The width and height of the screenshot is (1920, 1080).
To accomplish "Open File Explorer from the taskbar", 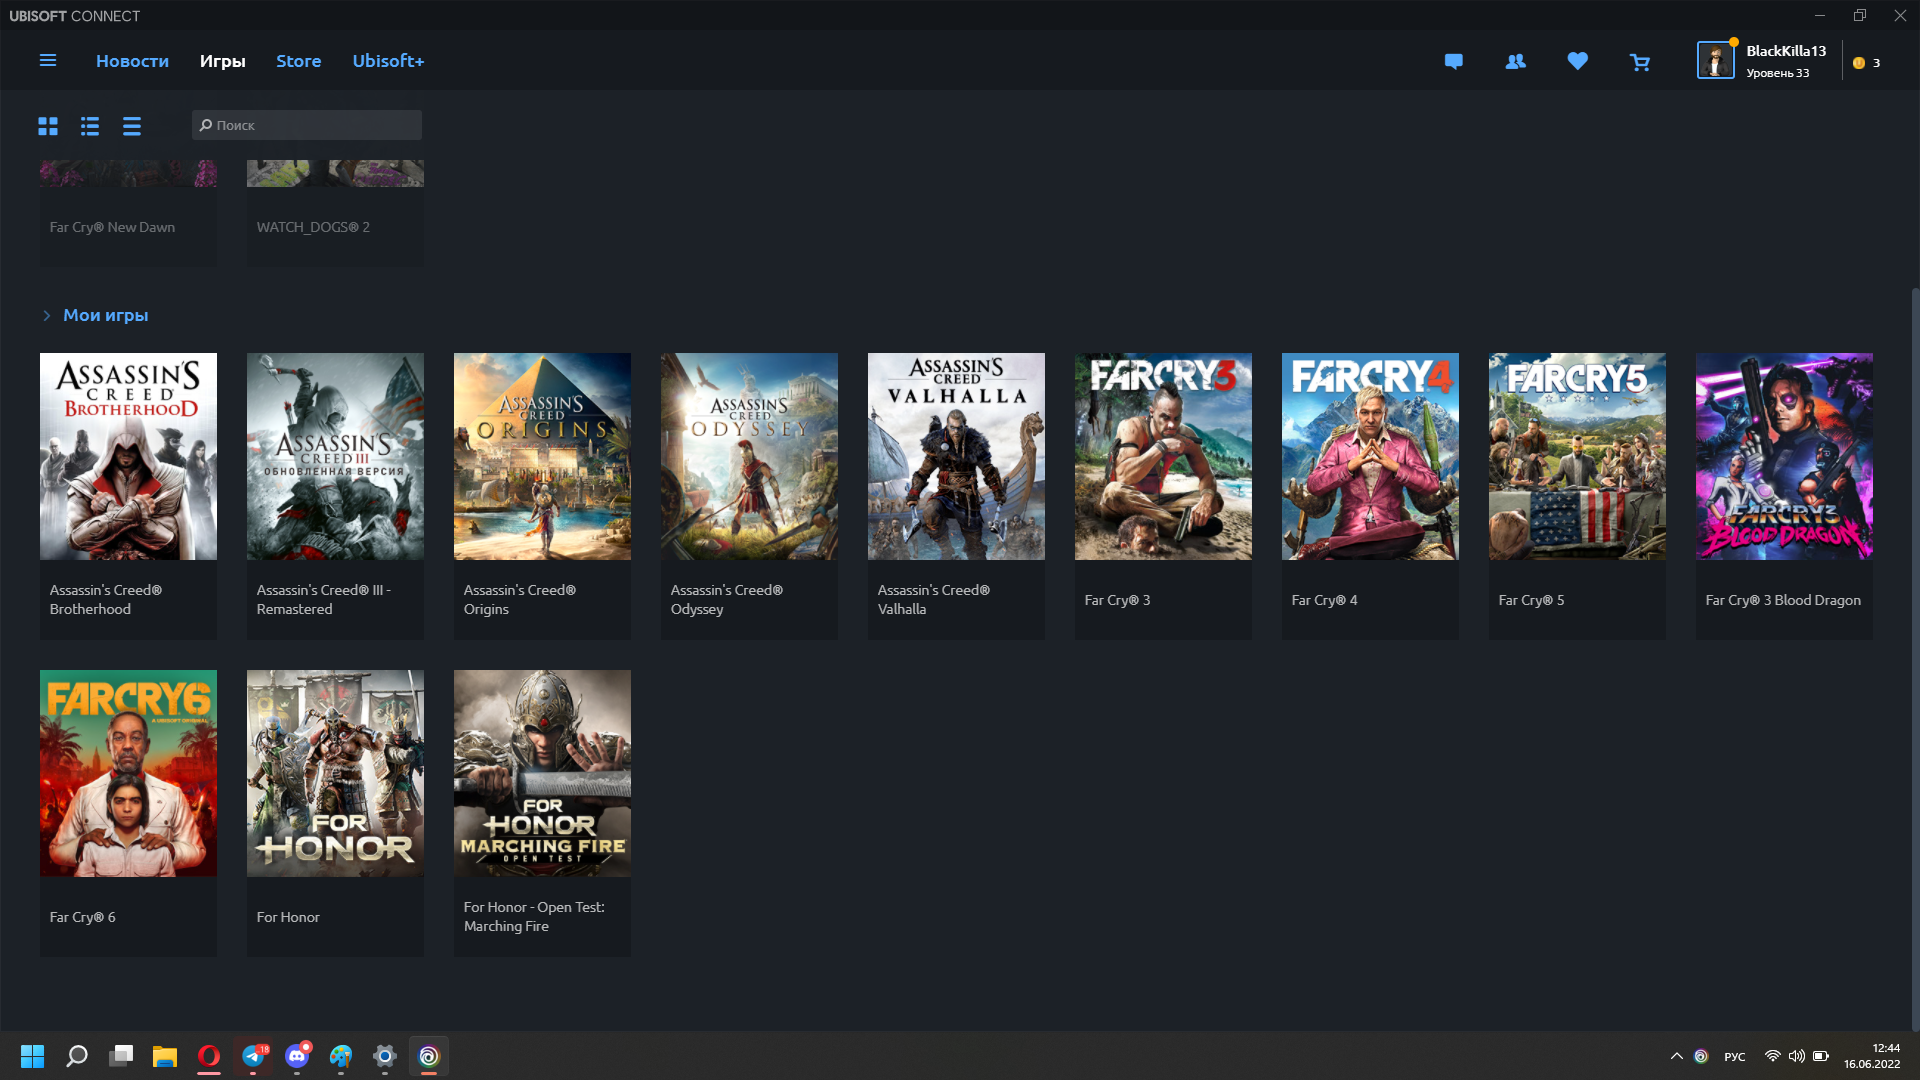I will point(165,1056).
